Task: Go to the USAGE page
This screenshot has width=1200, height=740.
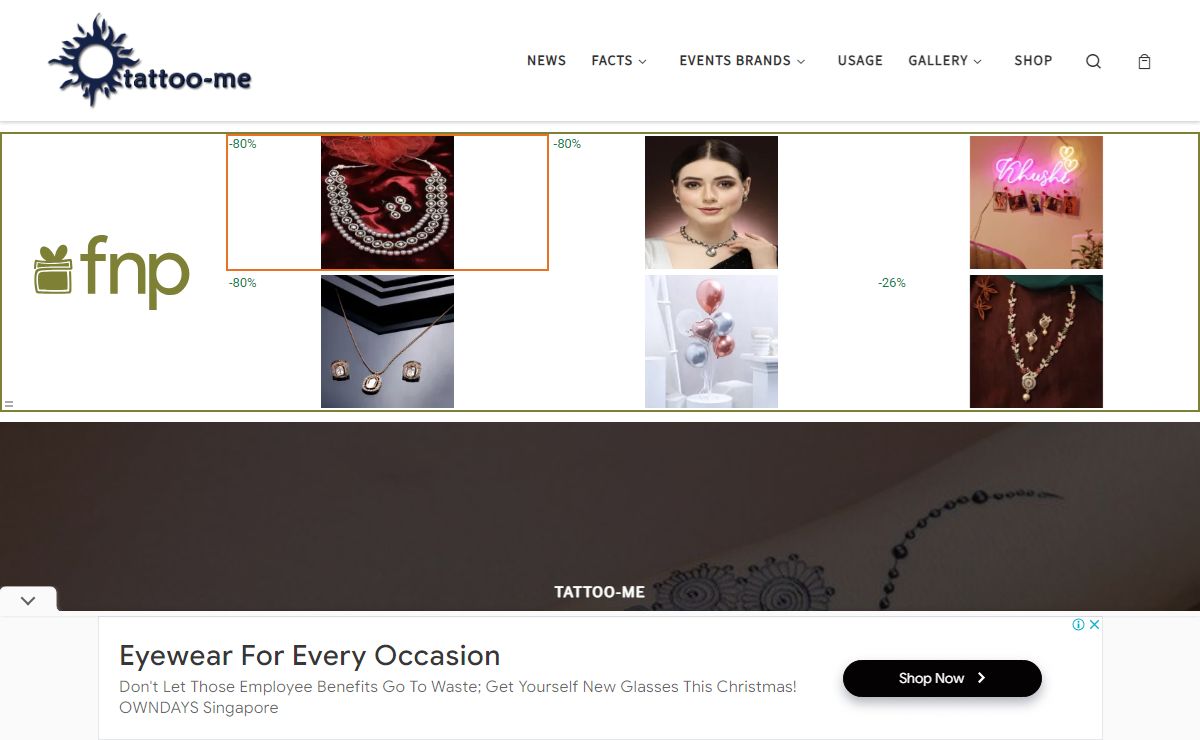Action: 860,61
